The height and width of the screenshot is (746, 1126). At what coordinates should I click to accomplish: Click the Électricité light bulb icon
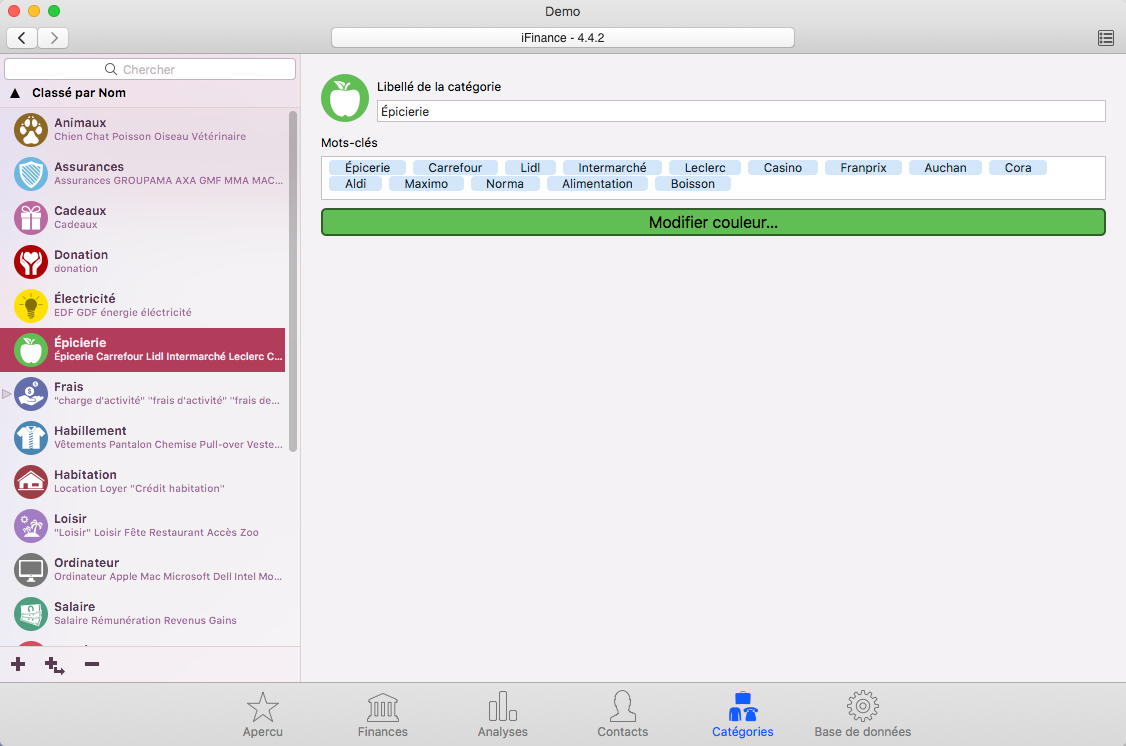click(31, 306)
